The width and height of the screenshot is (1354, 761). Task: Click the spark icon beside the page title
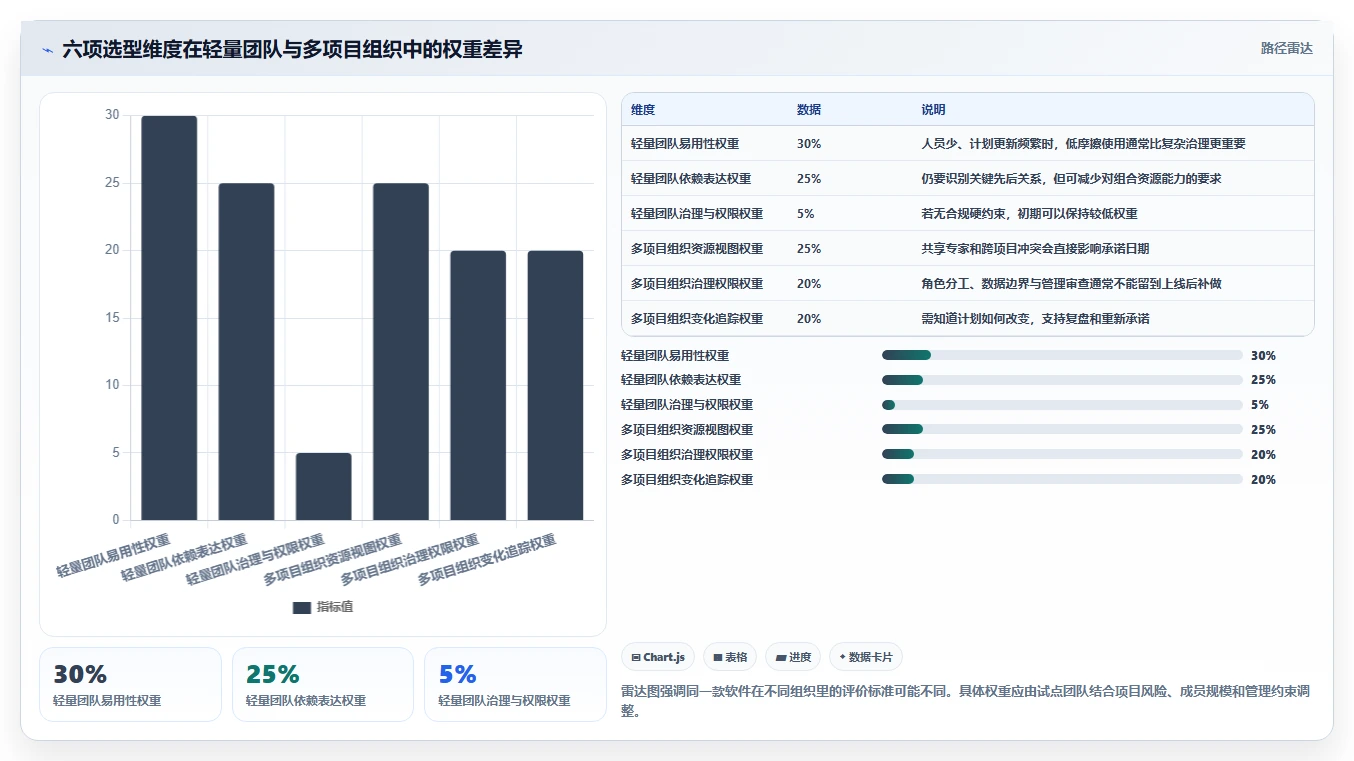pos(47,50)
